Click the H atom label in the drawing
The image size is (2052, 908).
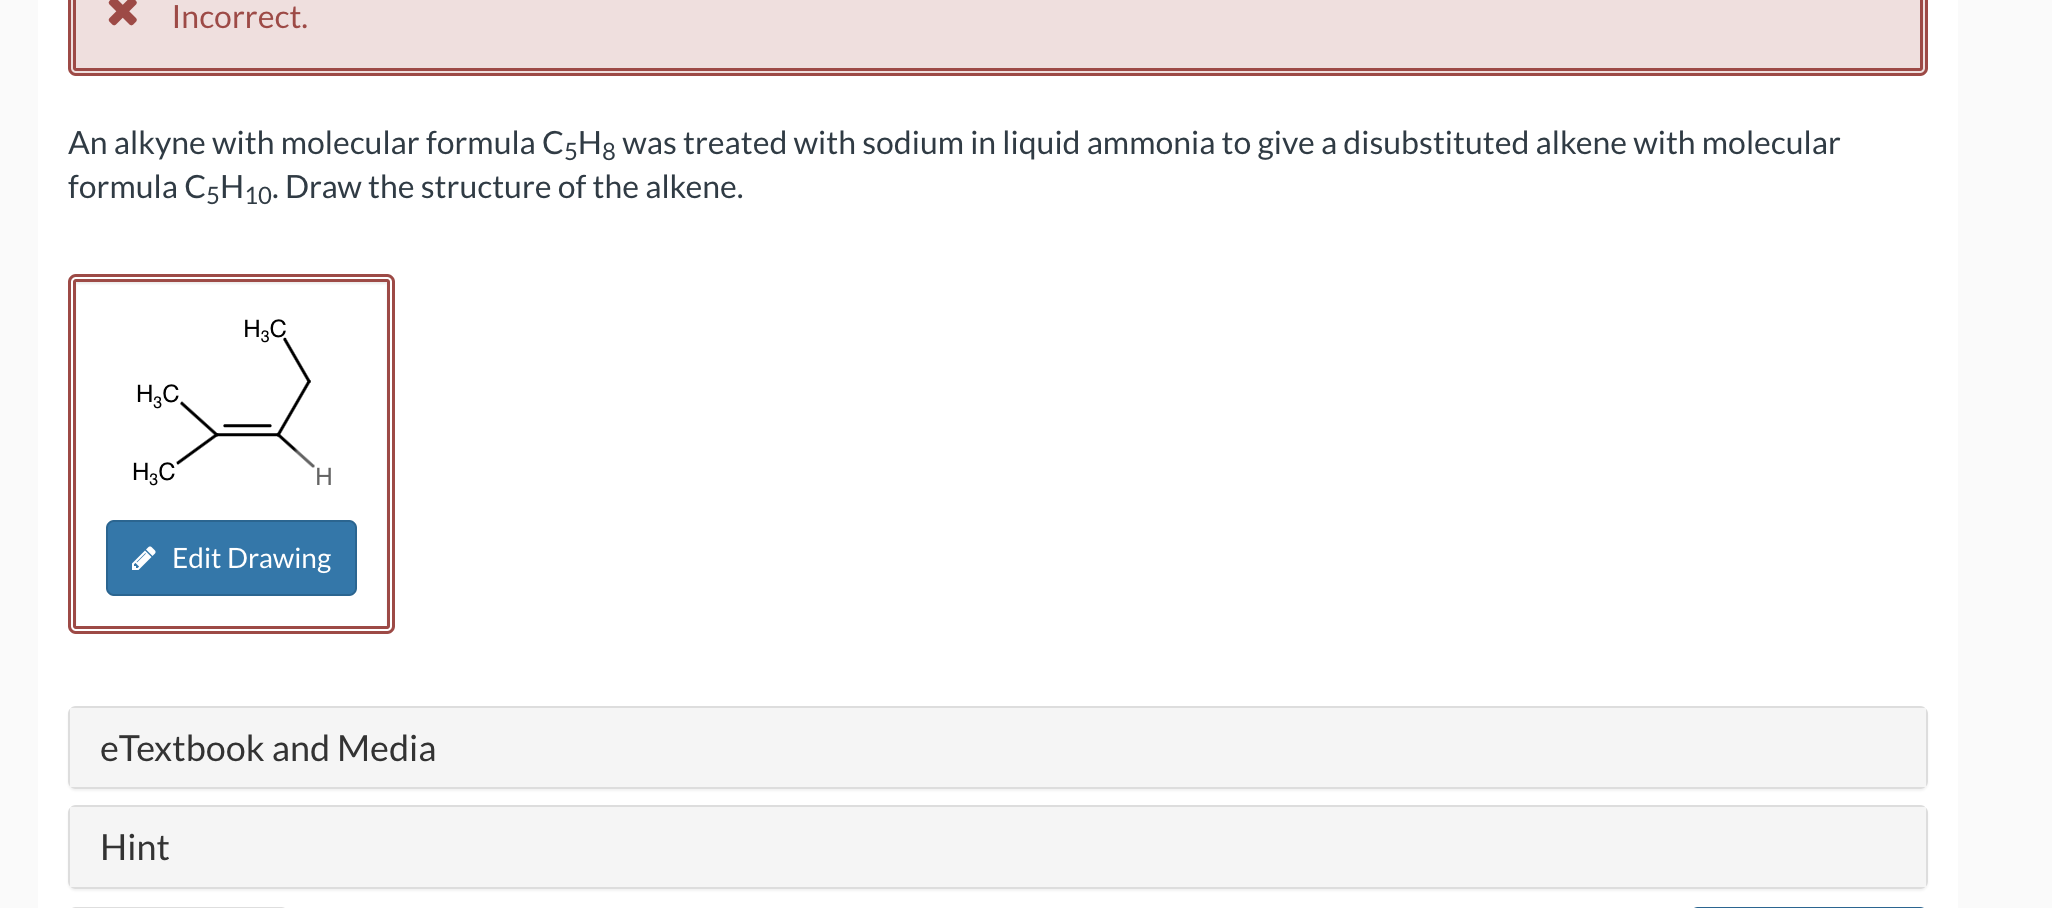tap(321, 478)
